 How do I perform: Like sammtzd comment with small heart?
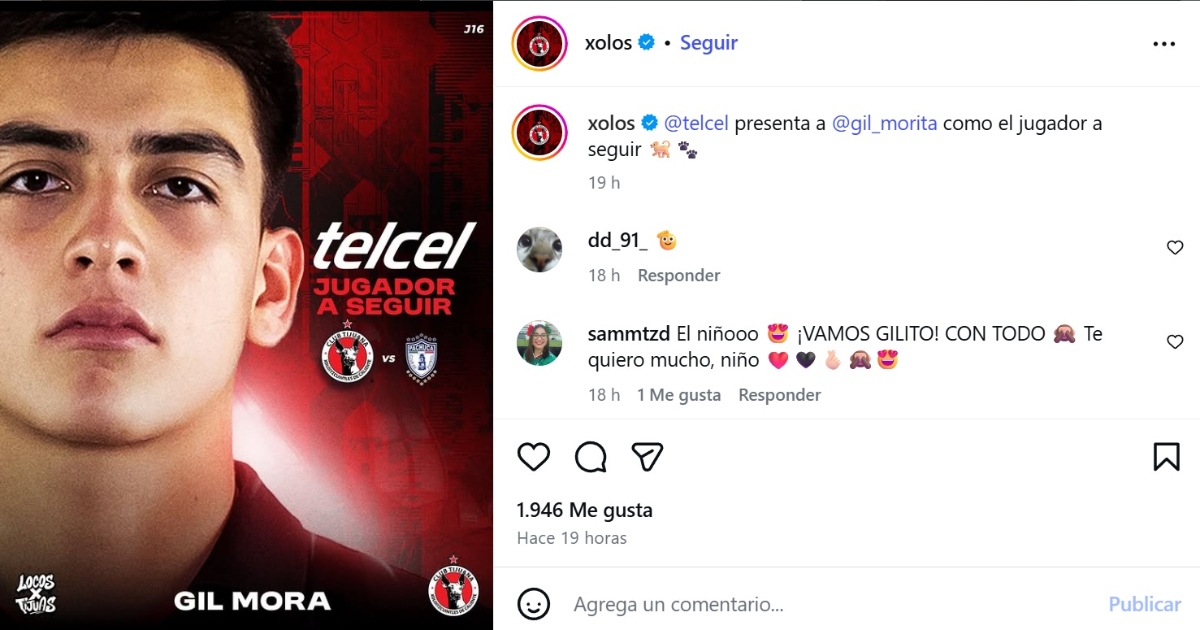pyautogui.click(x=1175, y=342)
